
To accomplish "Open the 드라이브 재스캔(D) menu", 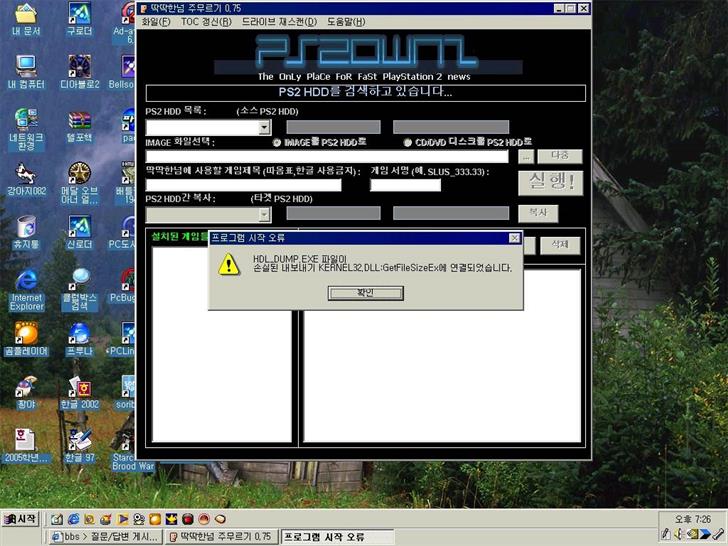I will click(279, 22).
